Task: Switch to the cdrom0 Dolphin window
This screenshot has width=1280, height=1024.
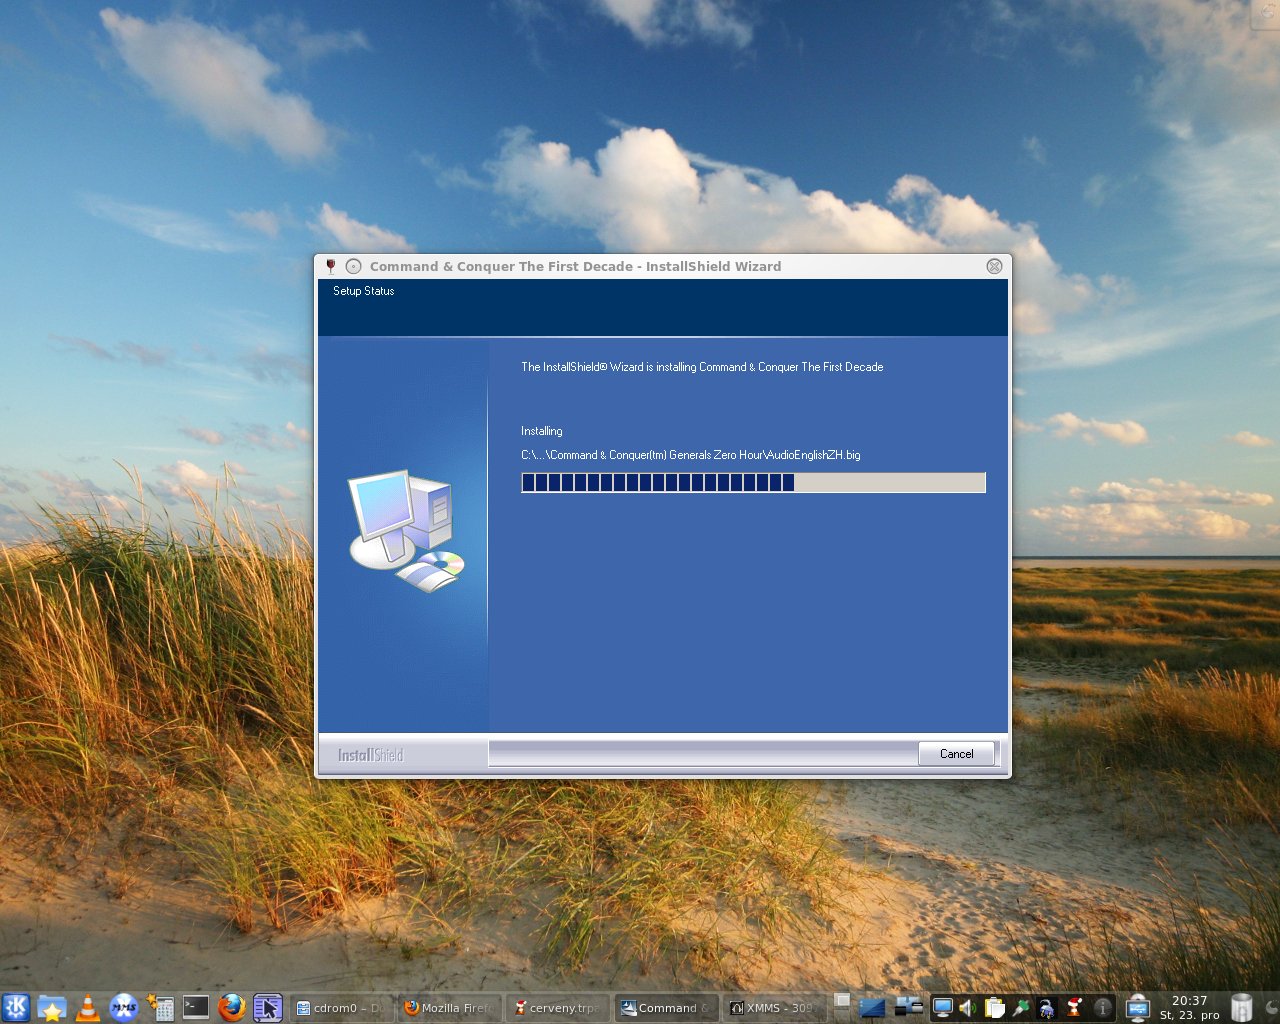Action: [x=340, y=1008]
